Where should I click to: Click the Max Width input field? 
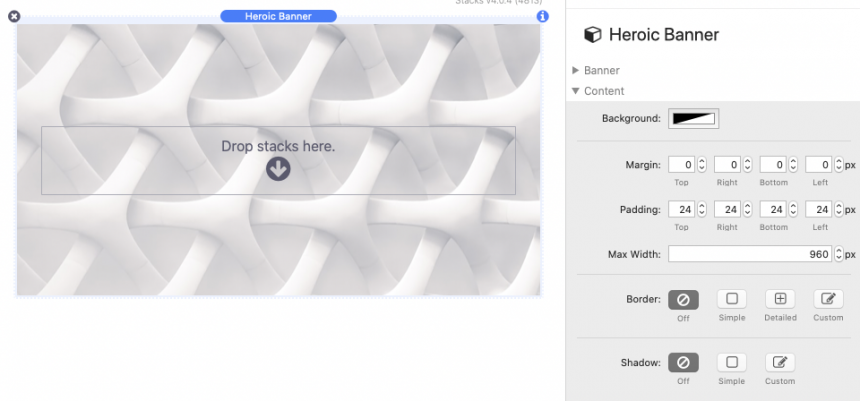click(748, 255)
